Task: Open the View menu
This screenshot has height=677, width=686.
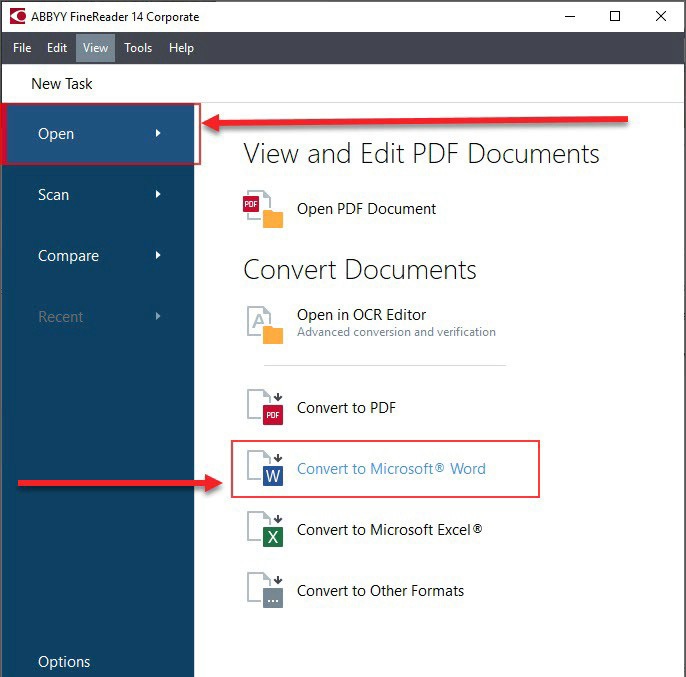Action: point(96,48)
